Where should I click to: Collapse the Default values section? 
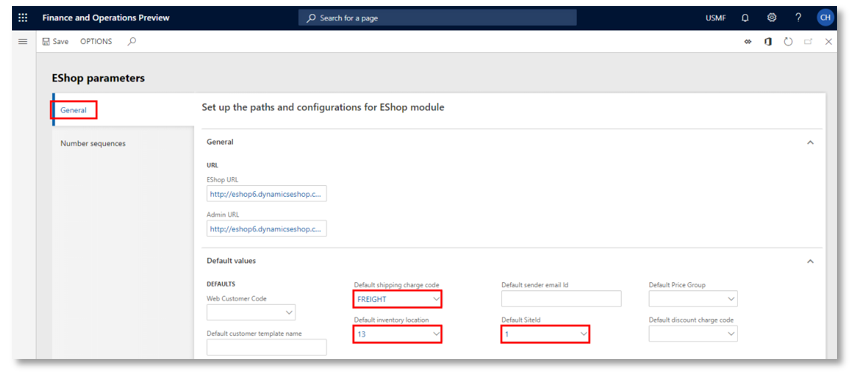click(x=810, y=261)
